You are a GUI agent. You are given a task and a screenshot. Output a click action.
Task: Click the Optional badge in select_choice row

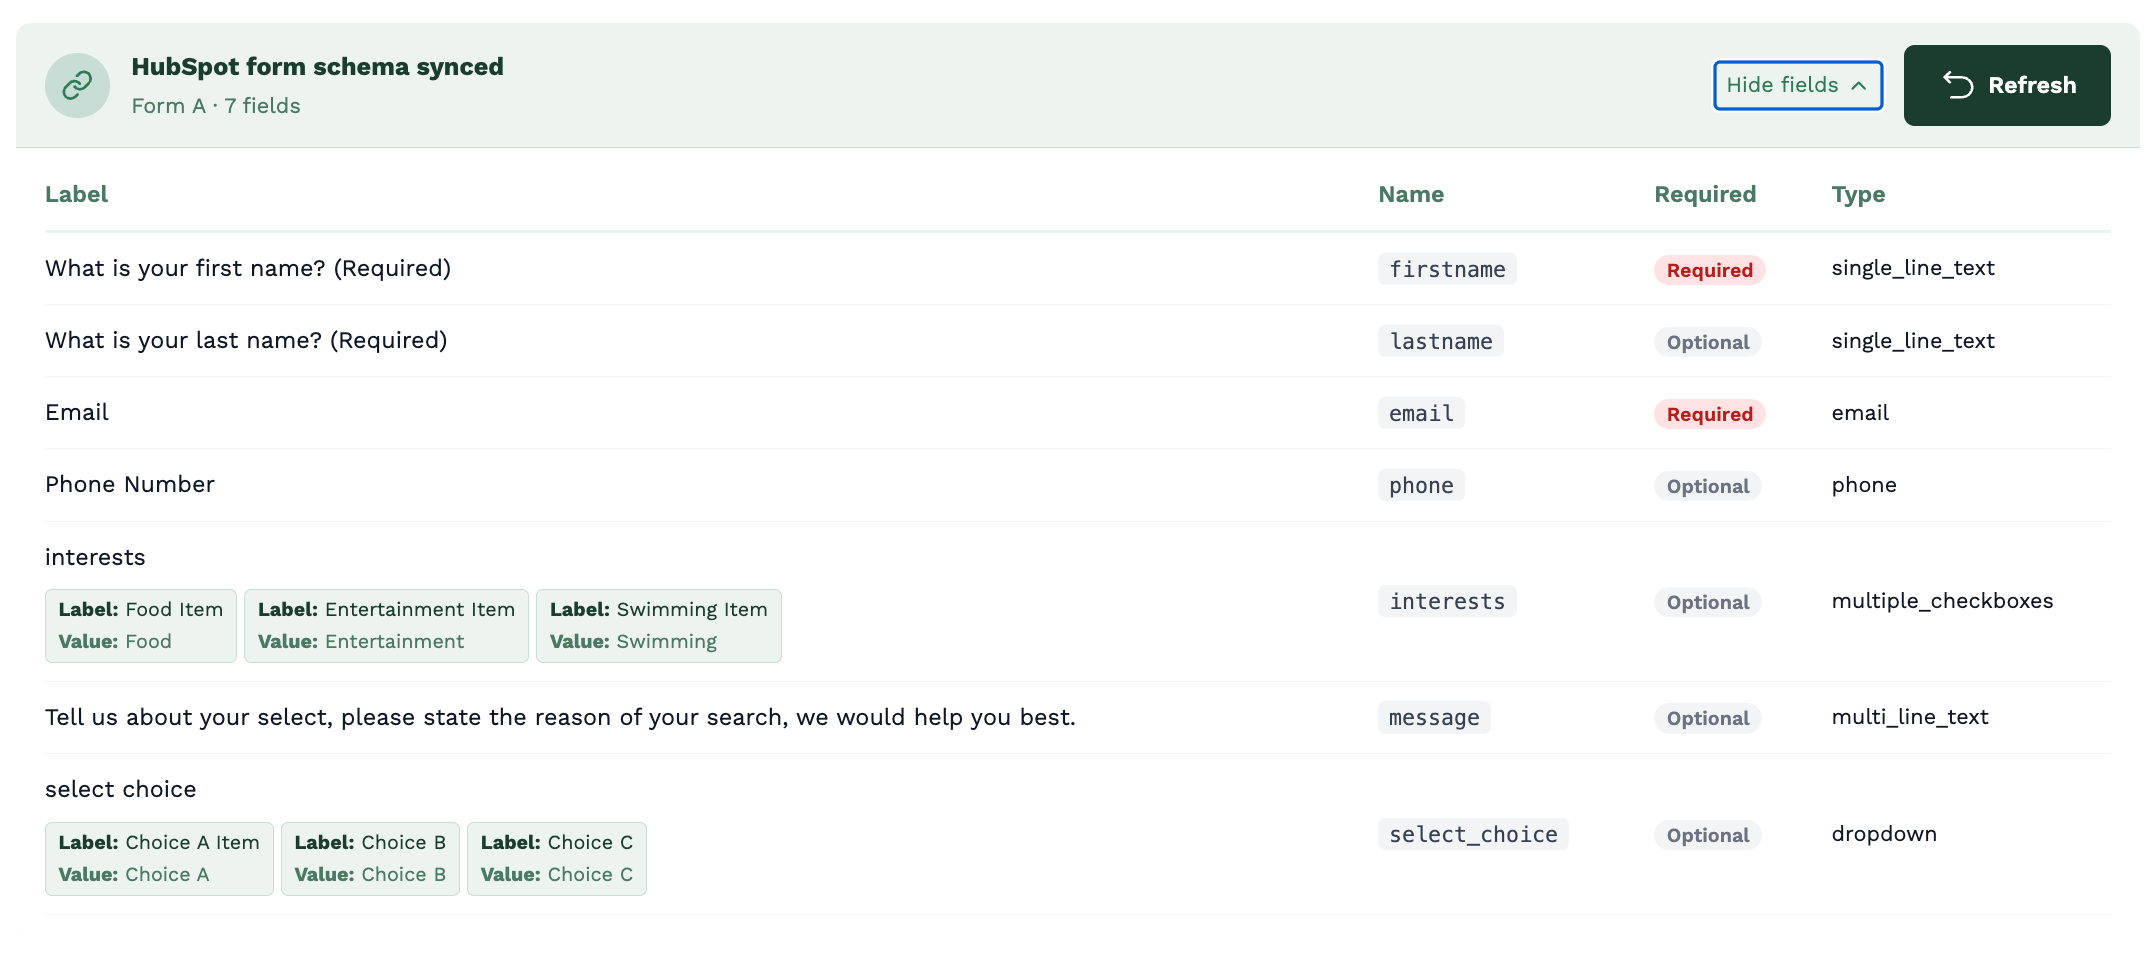coord(1707,835)
